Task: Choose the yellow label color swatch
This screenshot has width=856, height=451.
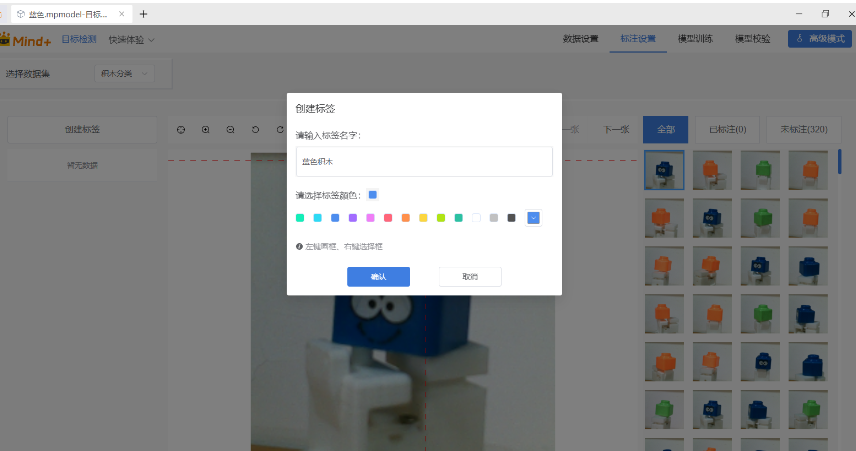Action: pos(423,217)
